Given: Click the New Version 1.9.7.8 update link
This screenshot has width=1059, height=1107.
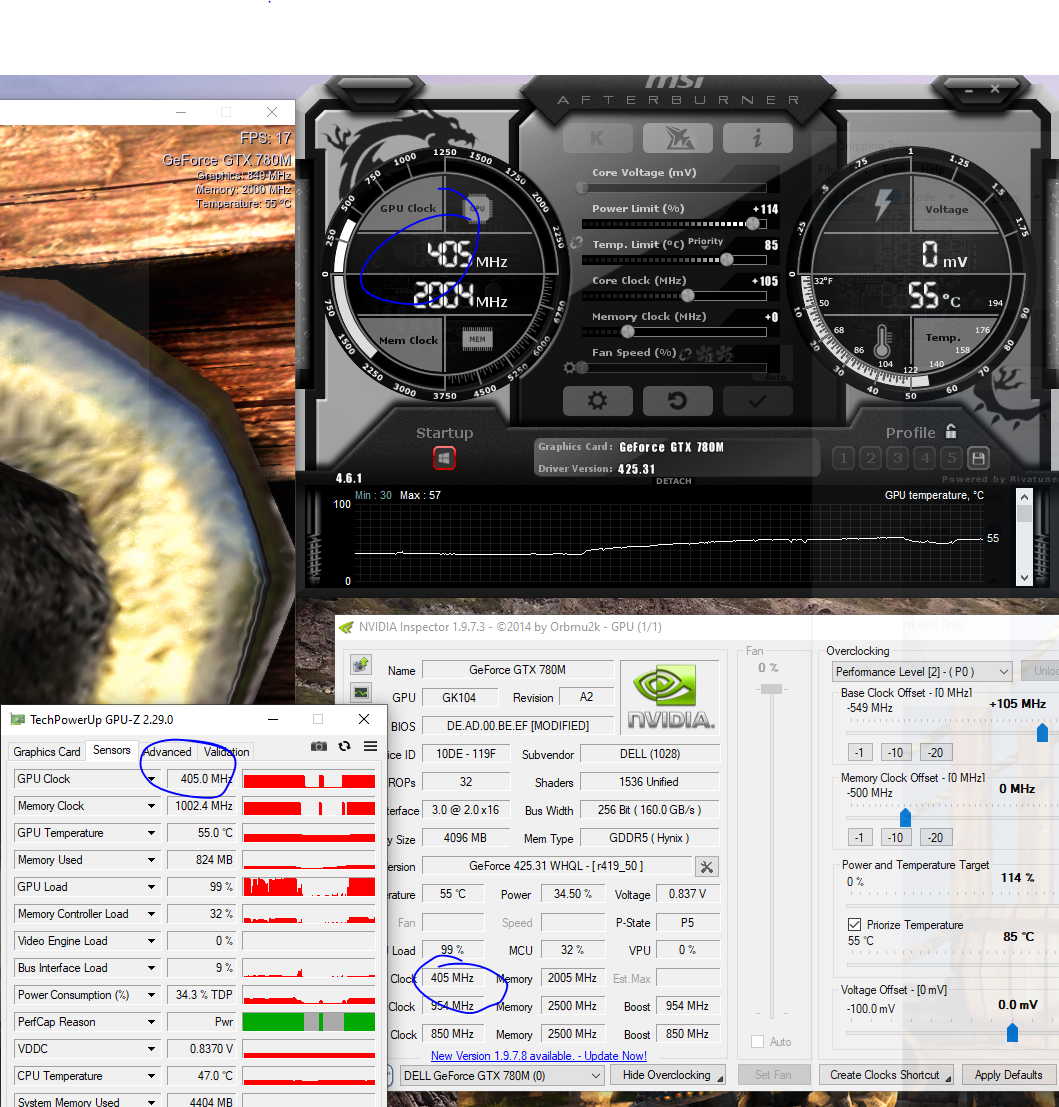Looking at the screenshot, I should point(539,1055).
